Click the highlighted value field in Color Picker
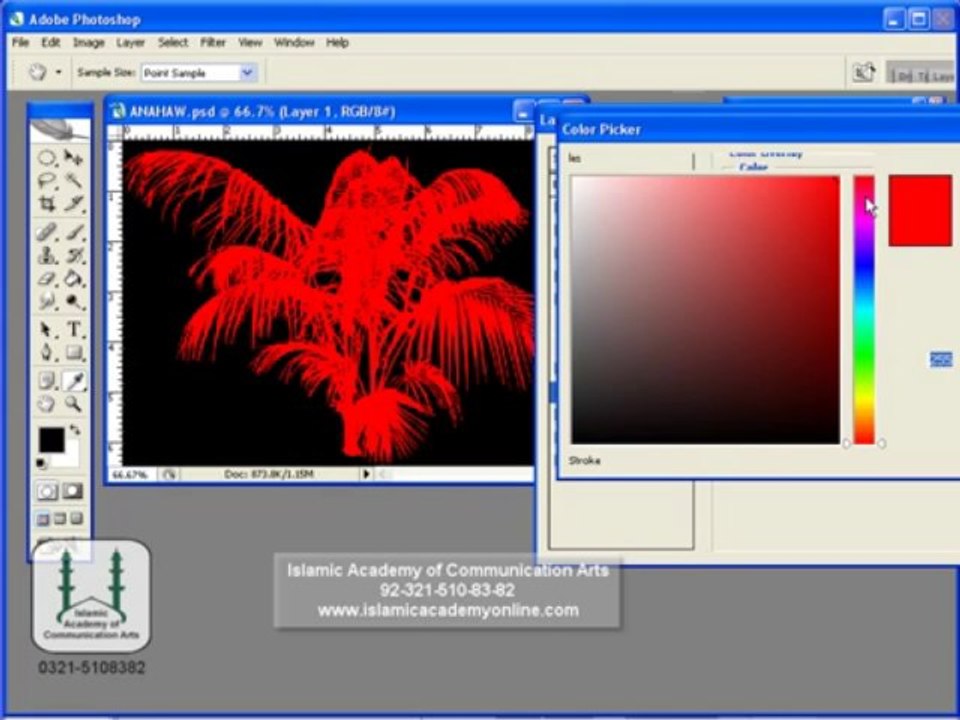 point(941,359)
